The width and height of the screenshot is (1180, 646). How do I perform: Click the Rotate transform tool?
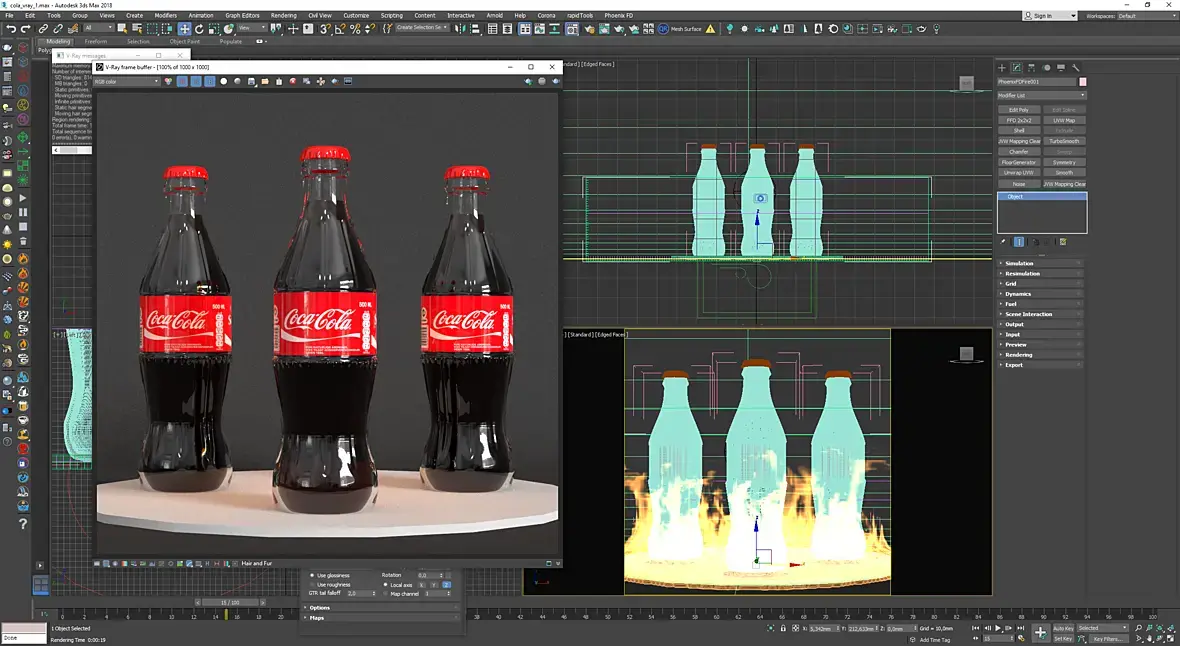199,29
